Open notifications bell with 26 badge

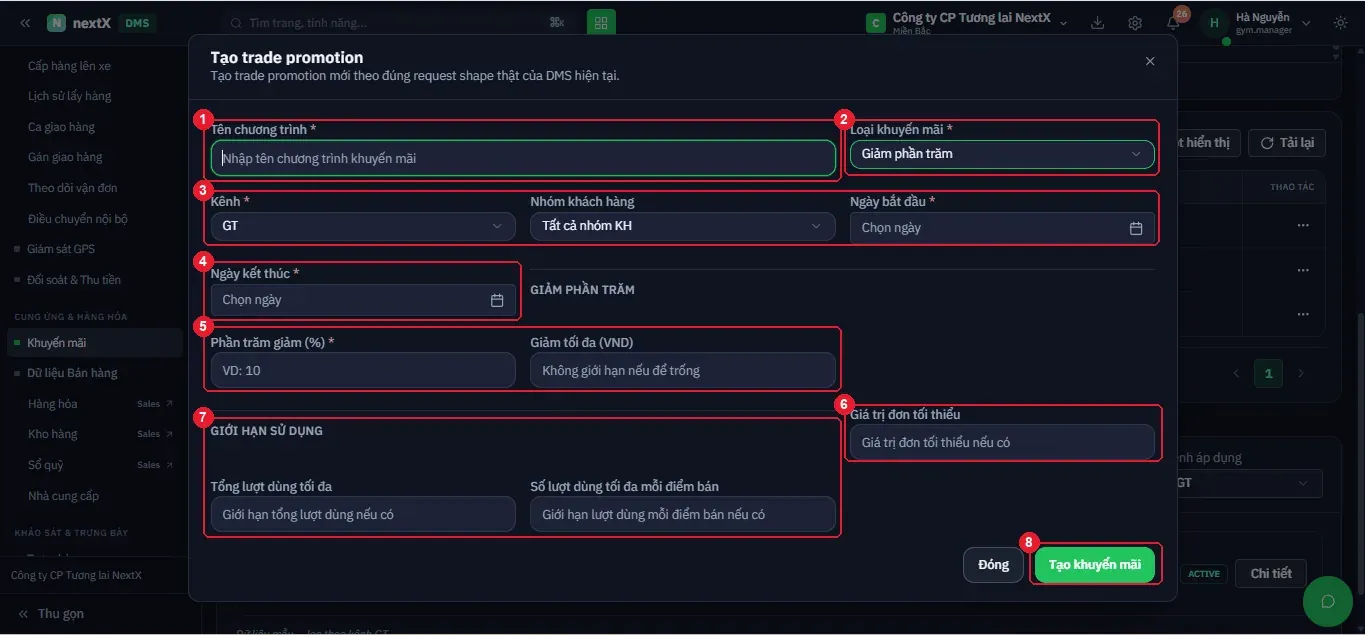(x=1173, y=23)
